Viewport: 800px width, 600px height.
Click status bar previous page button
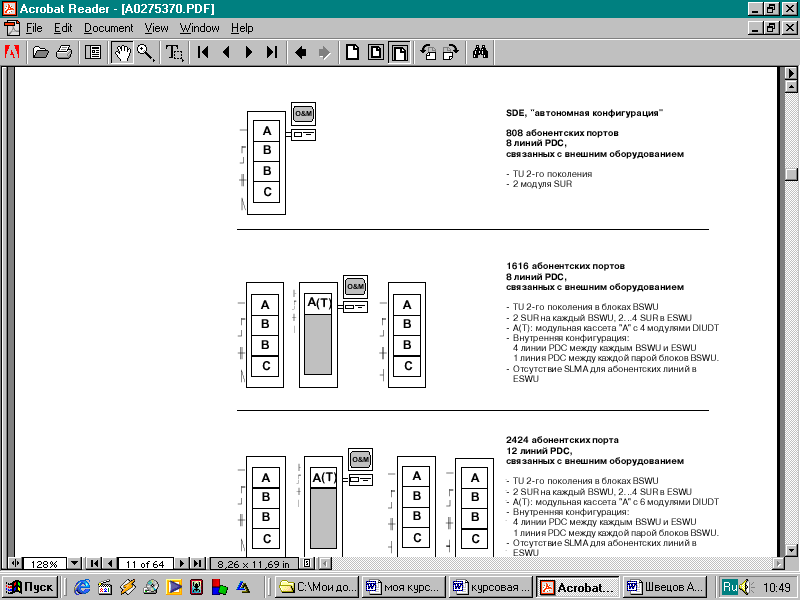(109, 564)
